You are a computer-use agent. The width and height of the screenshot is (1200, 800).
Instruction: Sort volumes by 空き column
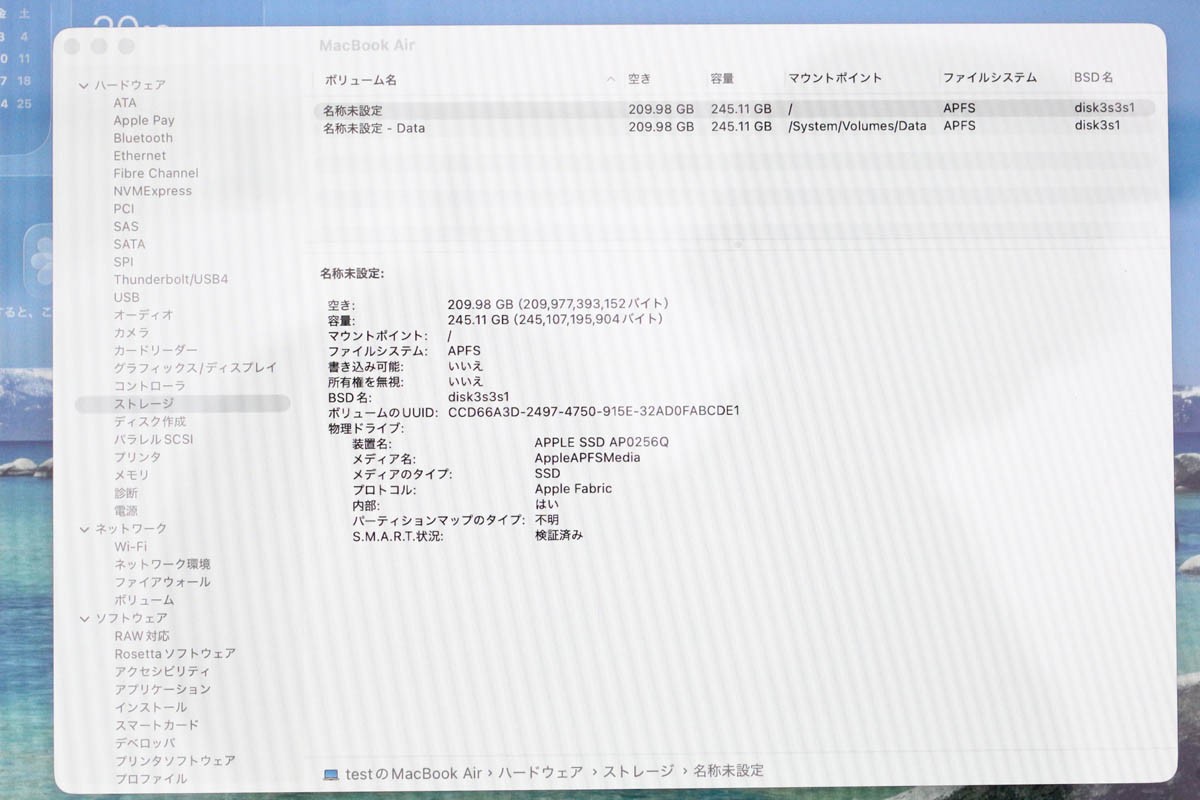(x=640, y=78)
